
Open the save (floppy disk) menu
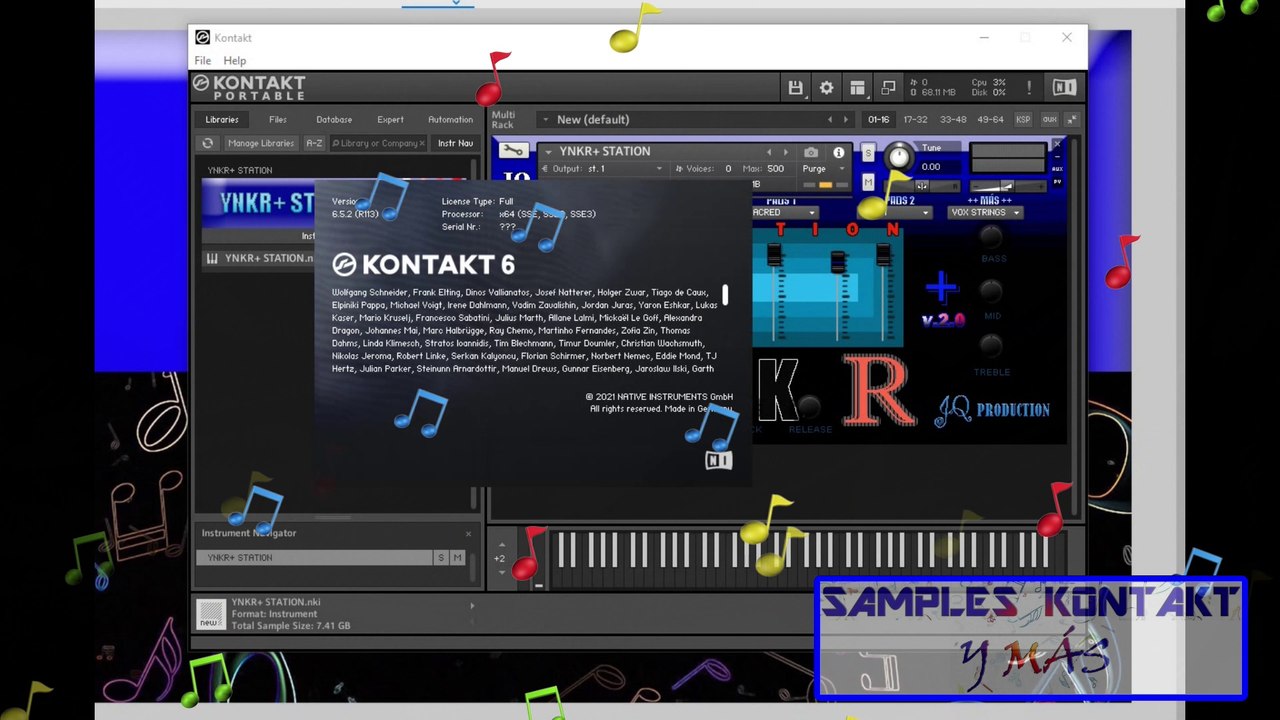coord(795,88)
